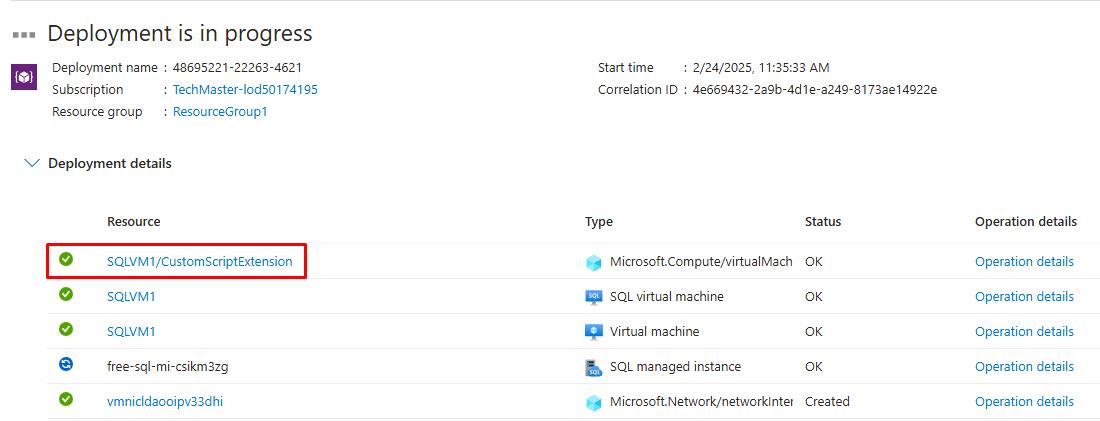1100x421 pixels.
Task: Click the Correlation ID value 4e669432-2a9b-4d1e-a249-8173ae14922e
Action: tap(814, 90)
